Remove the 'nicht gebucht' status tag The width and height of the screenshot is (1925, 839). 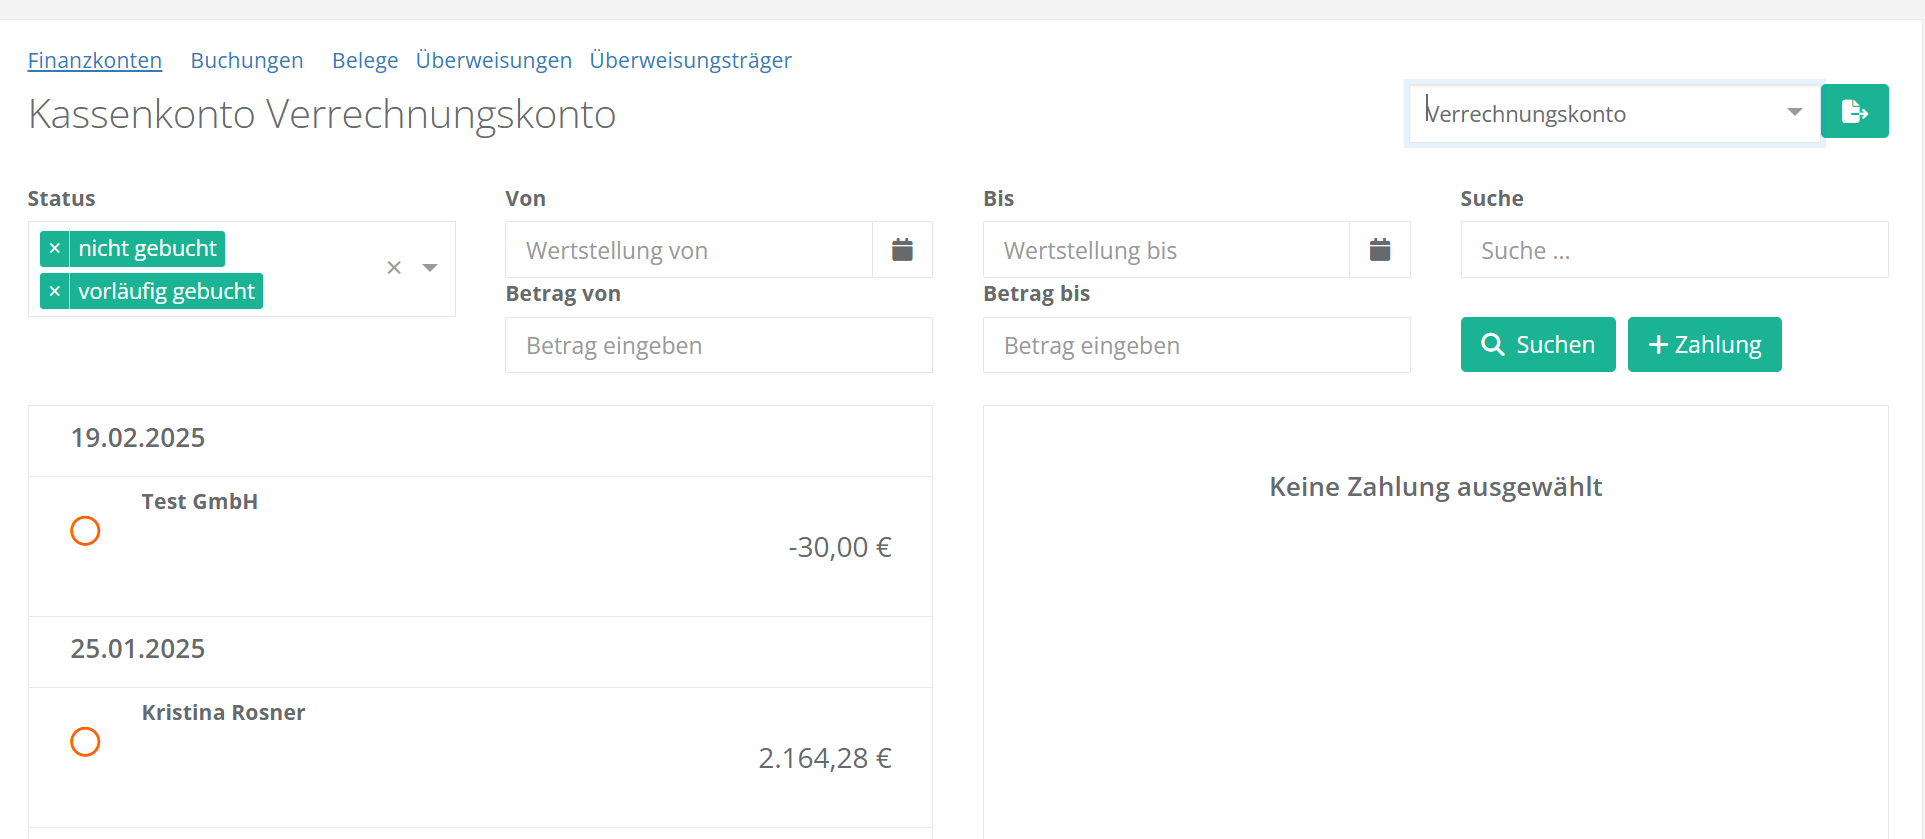coord(55,249)
